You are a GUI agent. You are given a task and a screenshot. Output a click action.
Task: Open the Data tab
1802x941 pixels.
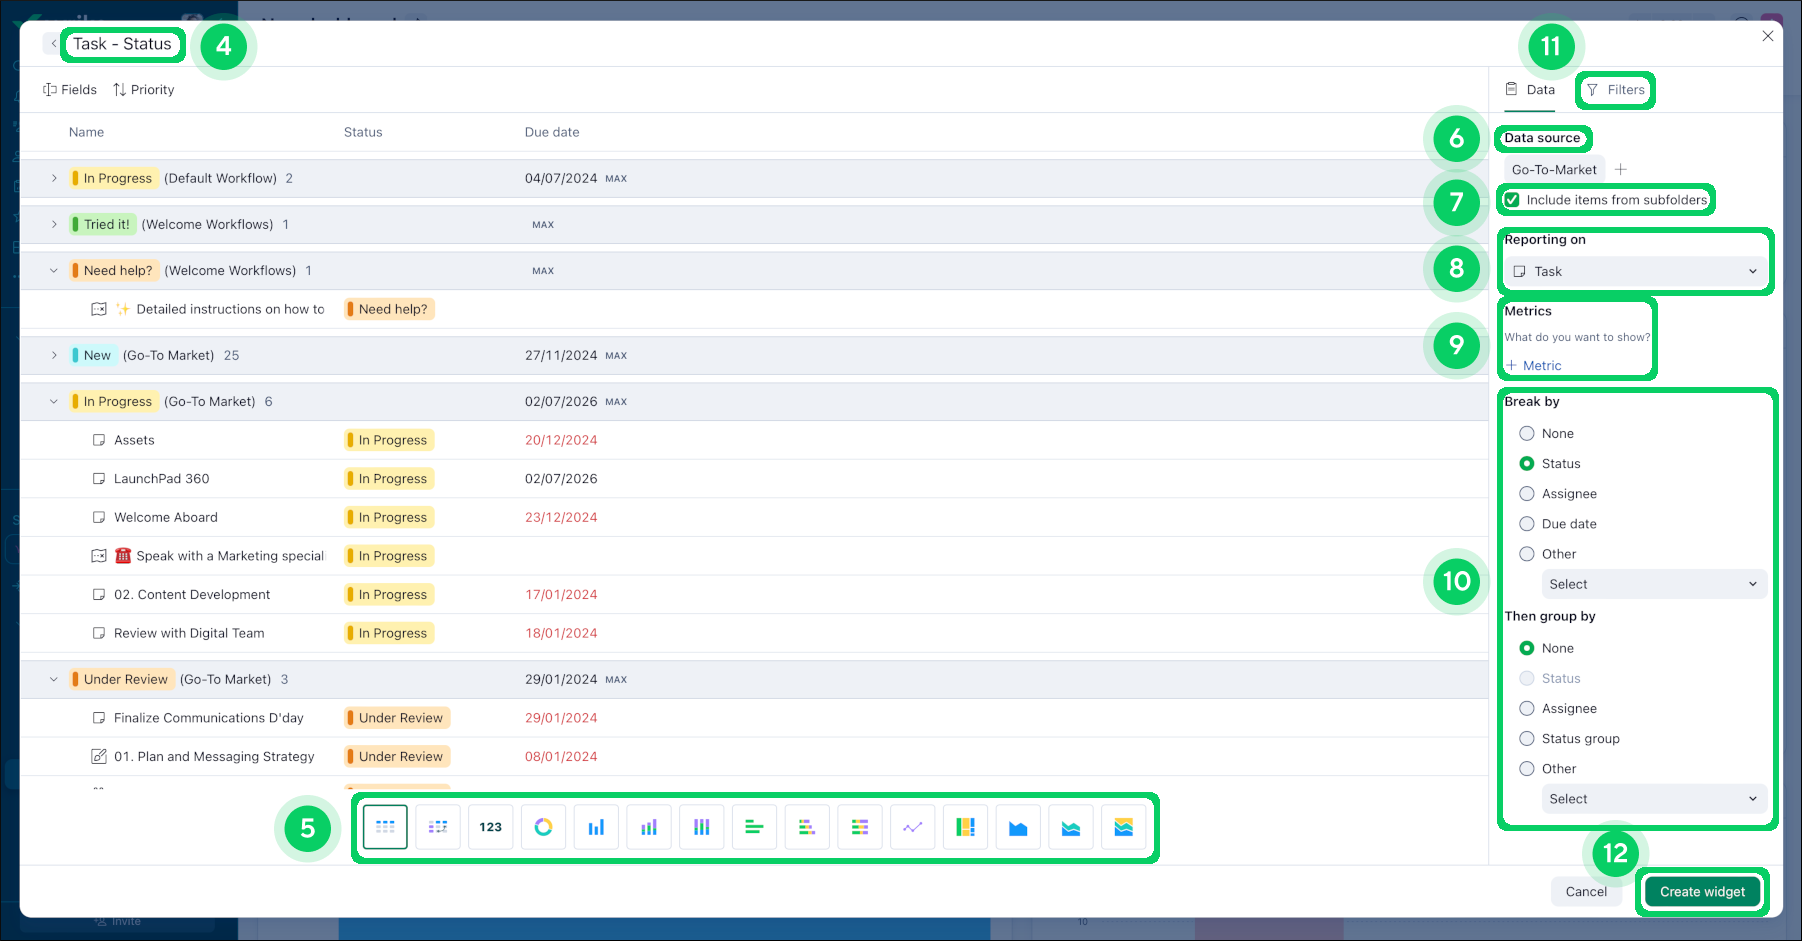[1531, 90]
